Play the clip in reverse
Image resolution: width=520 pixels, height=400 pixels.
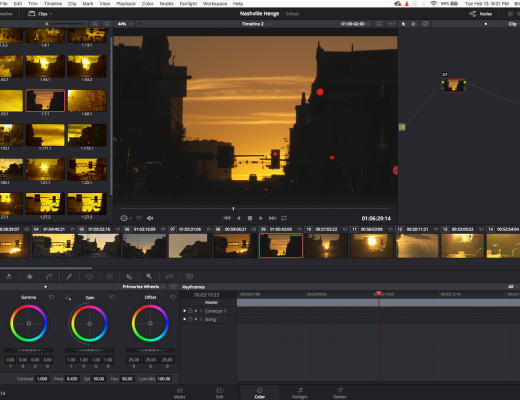(238, 218)
